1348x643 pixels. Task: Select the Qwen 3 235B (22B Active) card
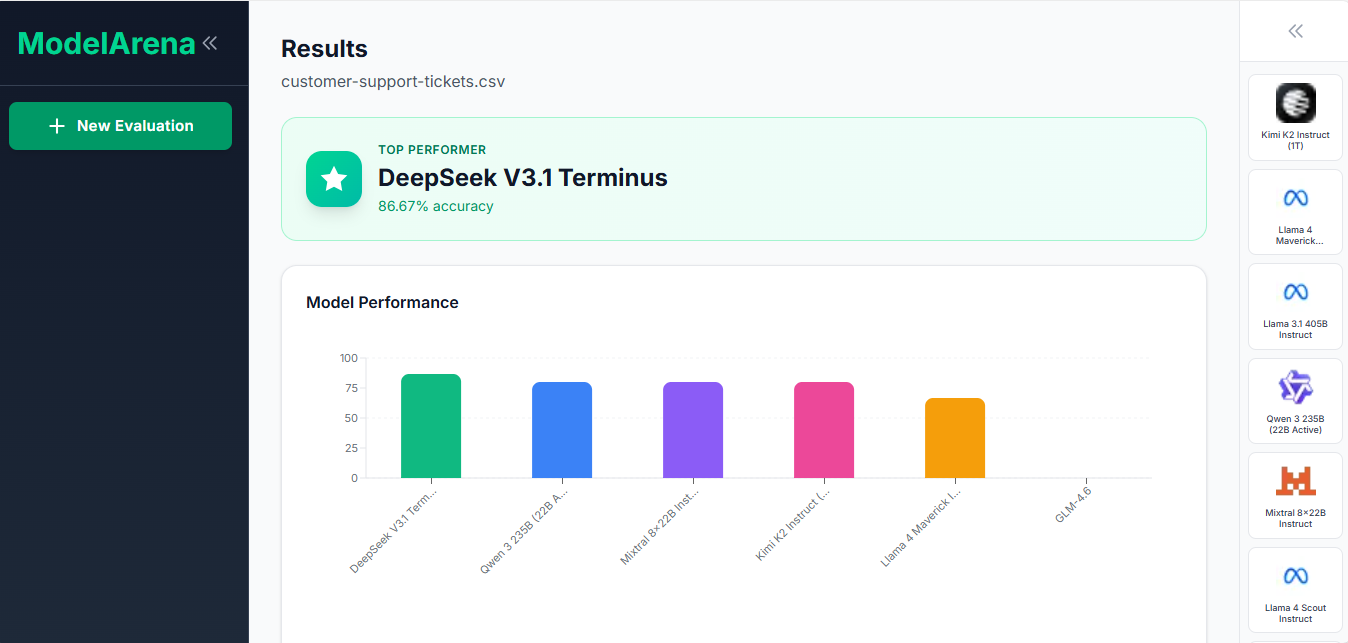pyautogui.click(x=1295, y=401)
